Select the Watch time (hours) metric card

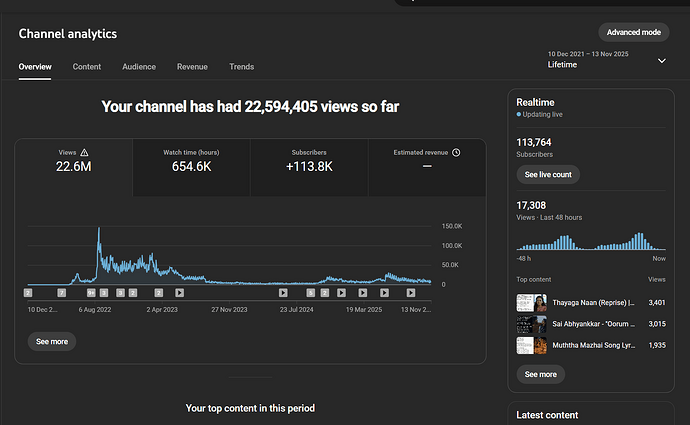[x=190, y=161]
